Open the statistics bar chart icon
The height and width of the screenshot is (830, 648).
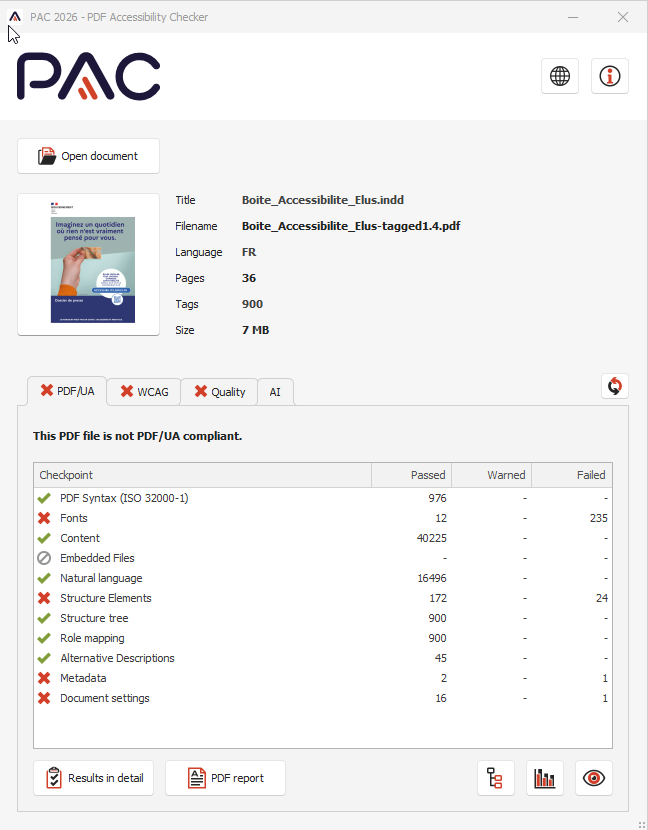click(545, 778)
